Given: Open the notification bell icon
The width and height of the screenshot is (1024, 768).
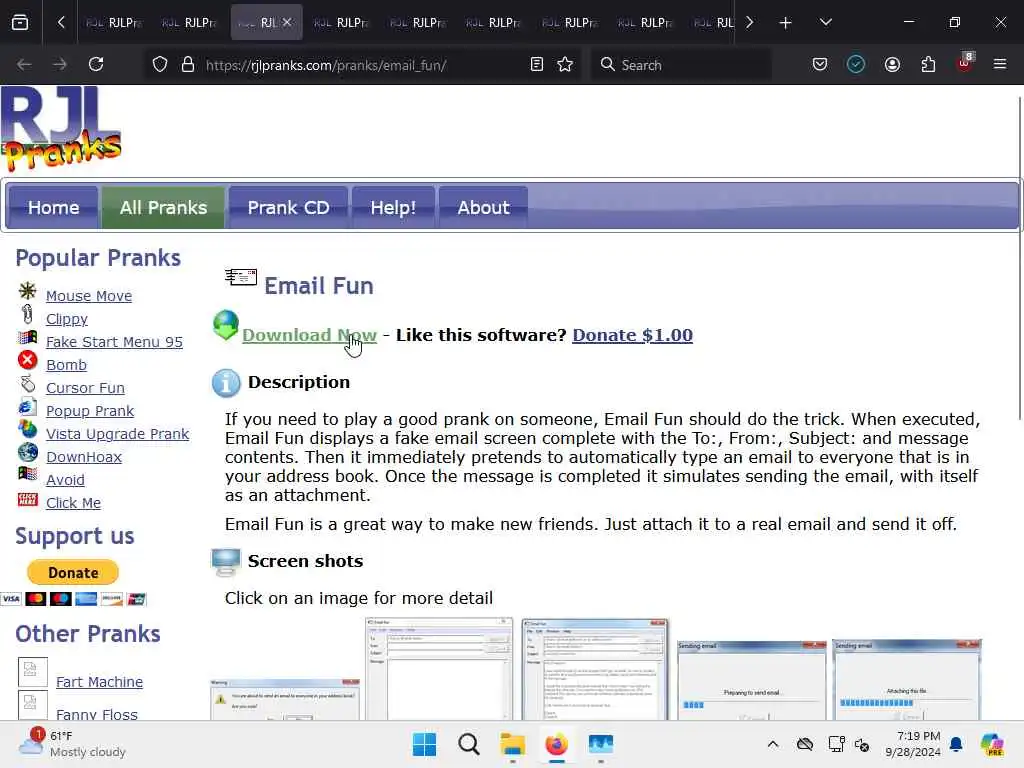Looking at the screenshot, I should (956, 744).
